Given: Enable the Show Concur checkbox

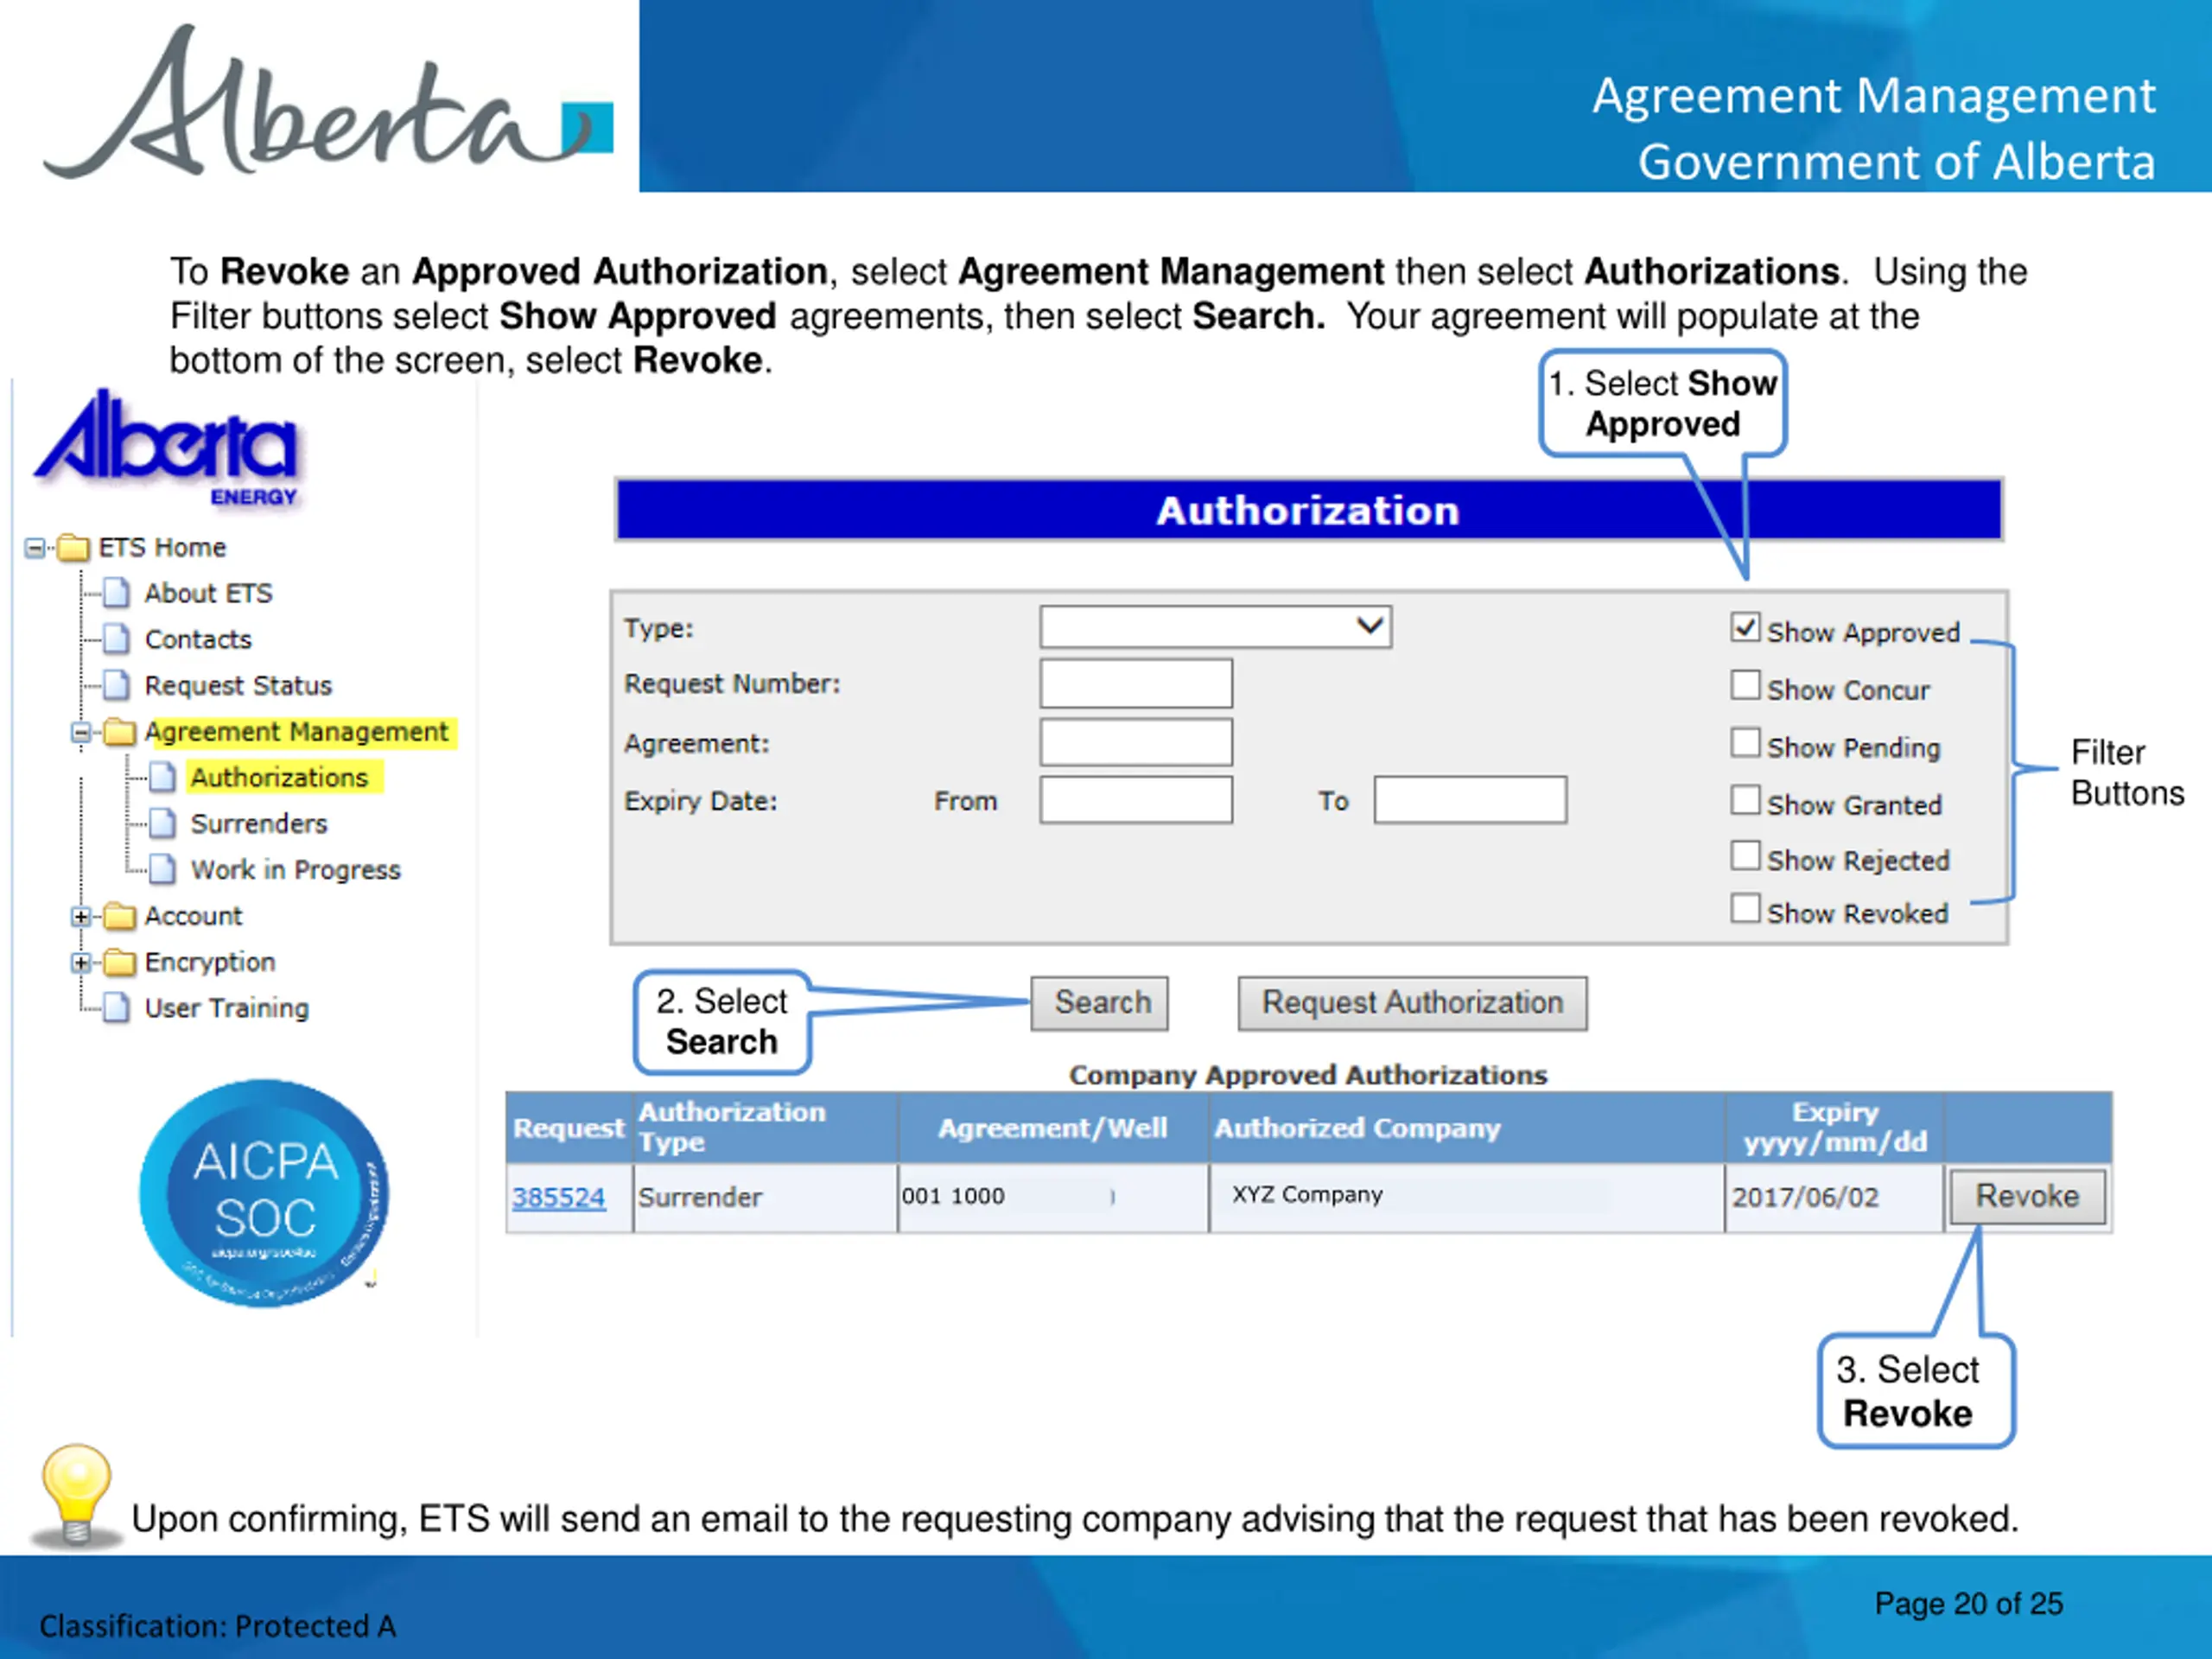Looking at the screenshot, I should point(1745,685).
